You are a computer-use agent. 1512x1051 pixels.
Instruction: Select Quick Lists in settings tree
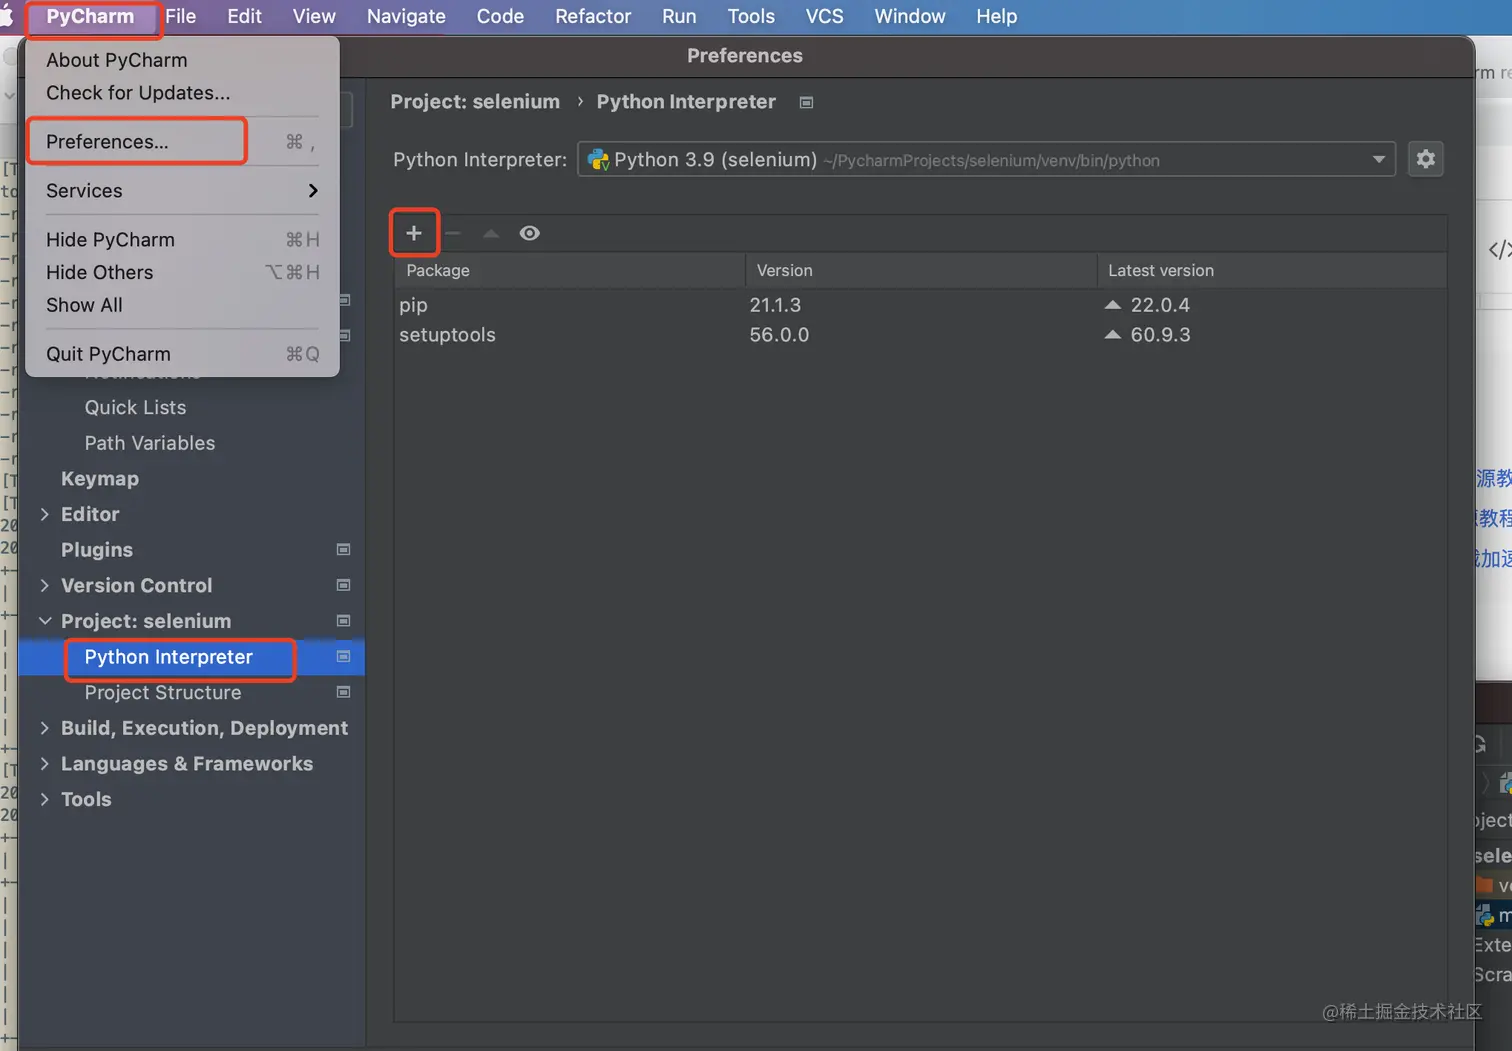(x=136, y=407)
